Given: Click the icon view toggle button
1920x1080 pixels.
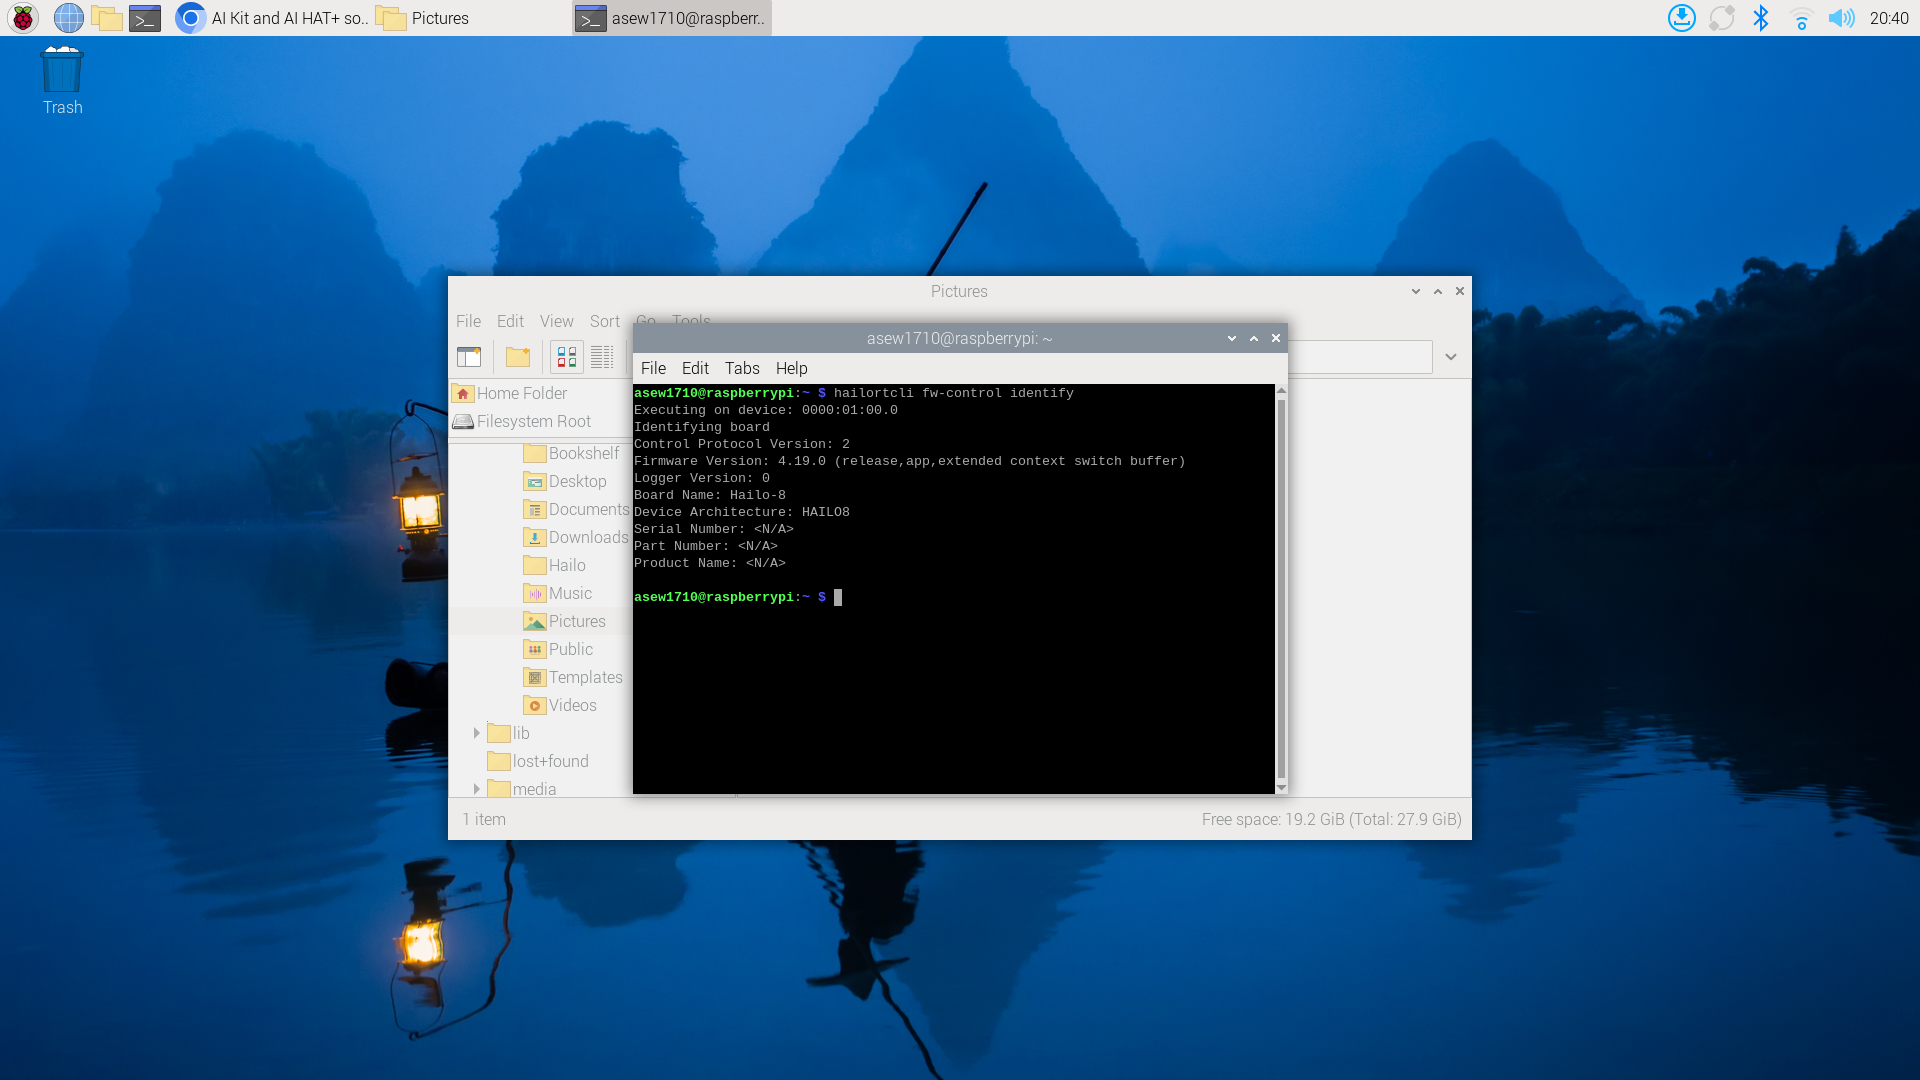Looking at the screenshot, I should click(564, 357).
